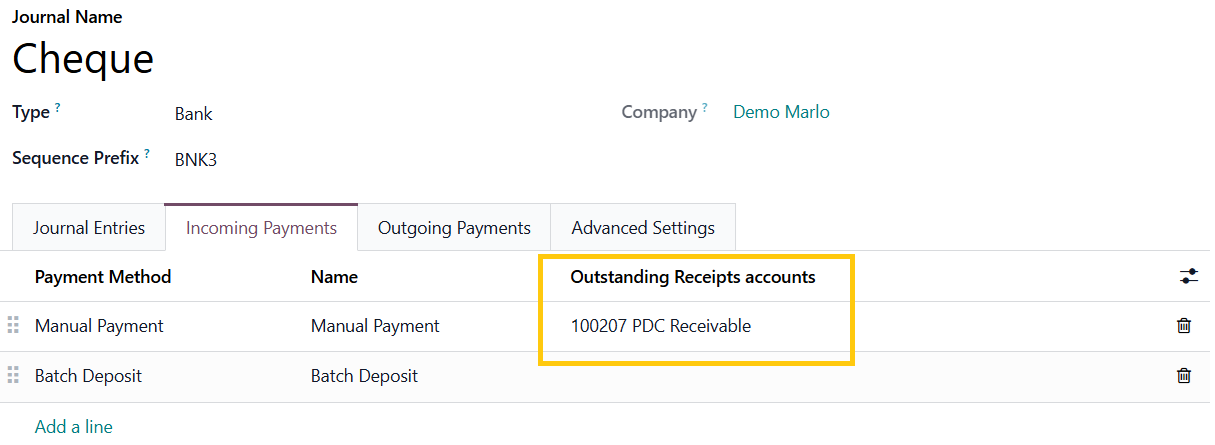Go to the Advanced Settings tab
Screen dimensions: 1215x445
[643, 228]
